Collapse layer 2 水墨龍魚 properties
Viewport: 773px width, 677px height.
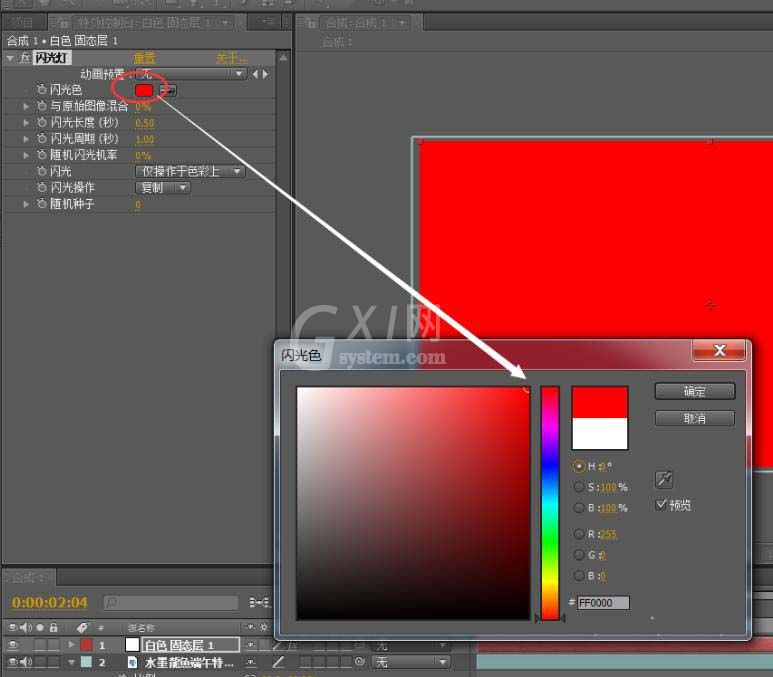[x=71, y=662]
